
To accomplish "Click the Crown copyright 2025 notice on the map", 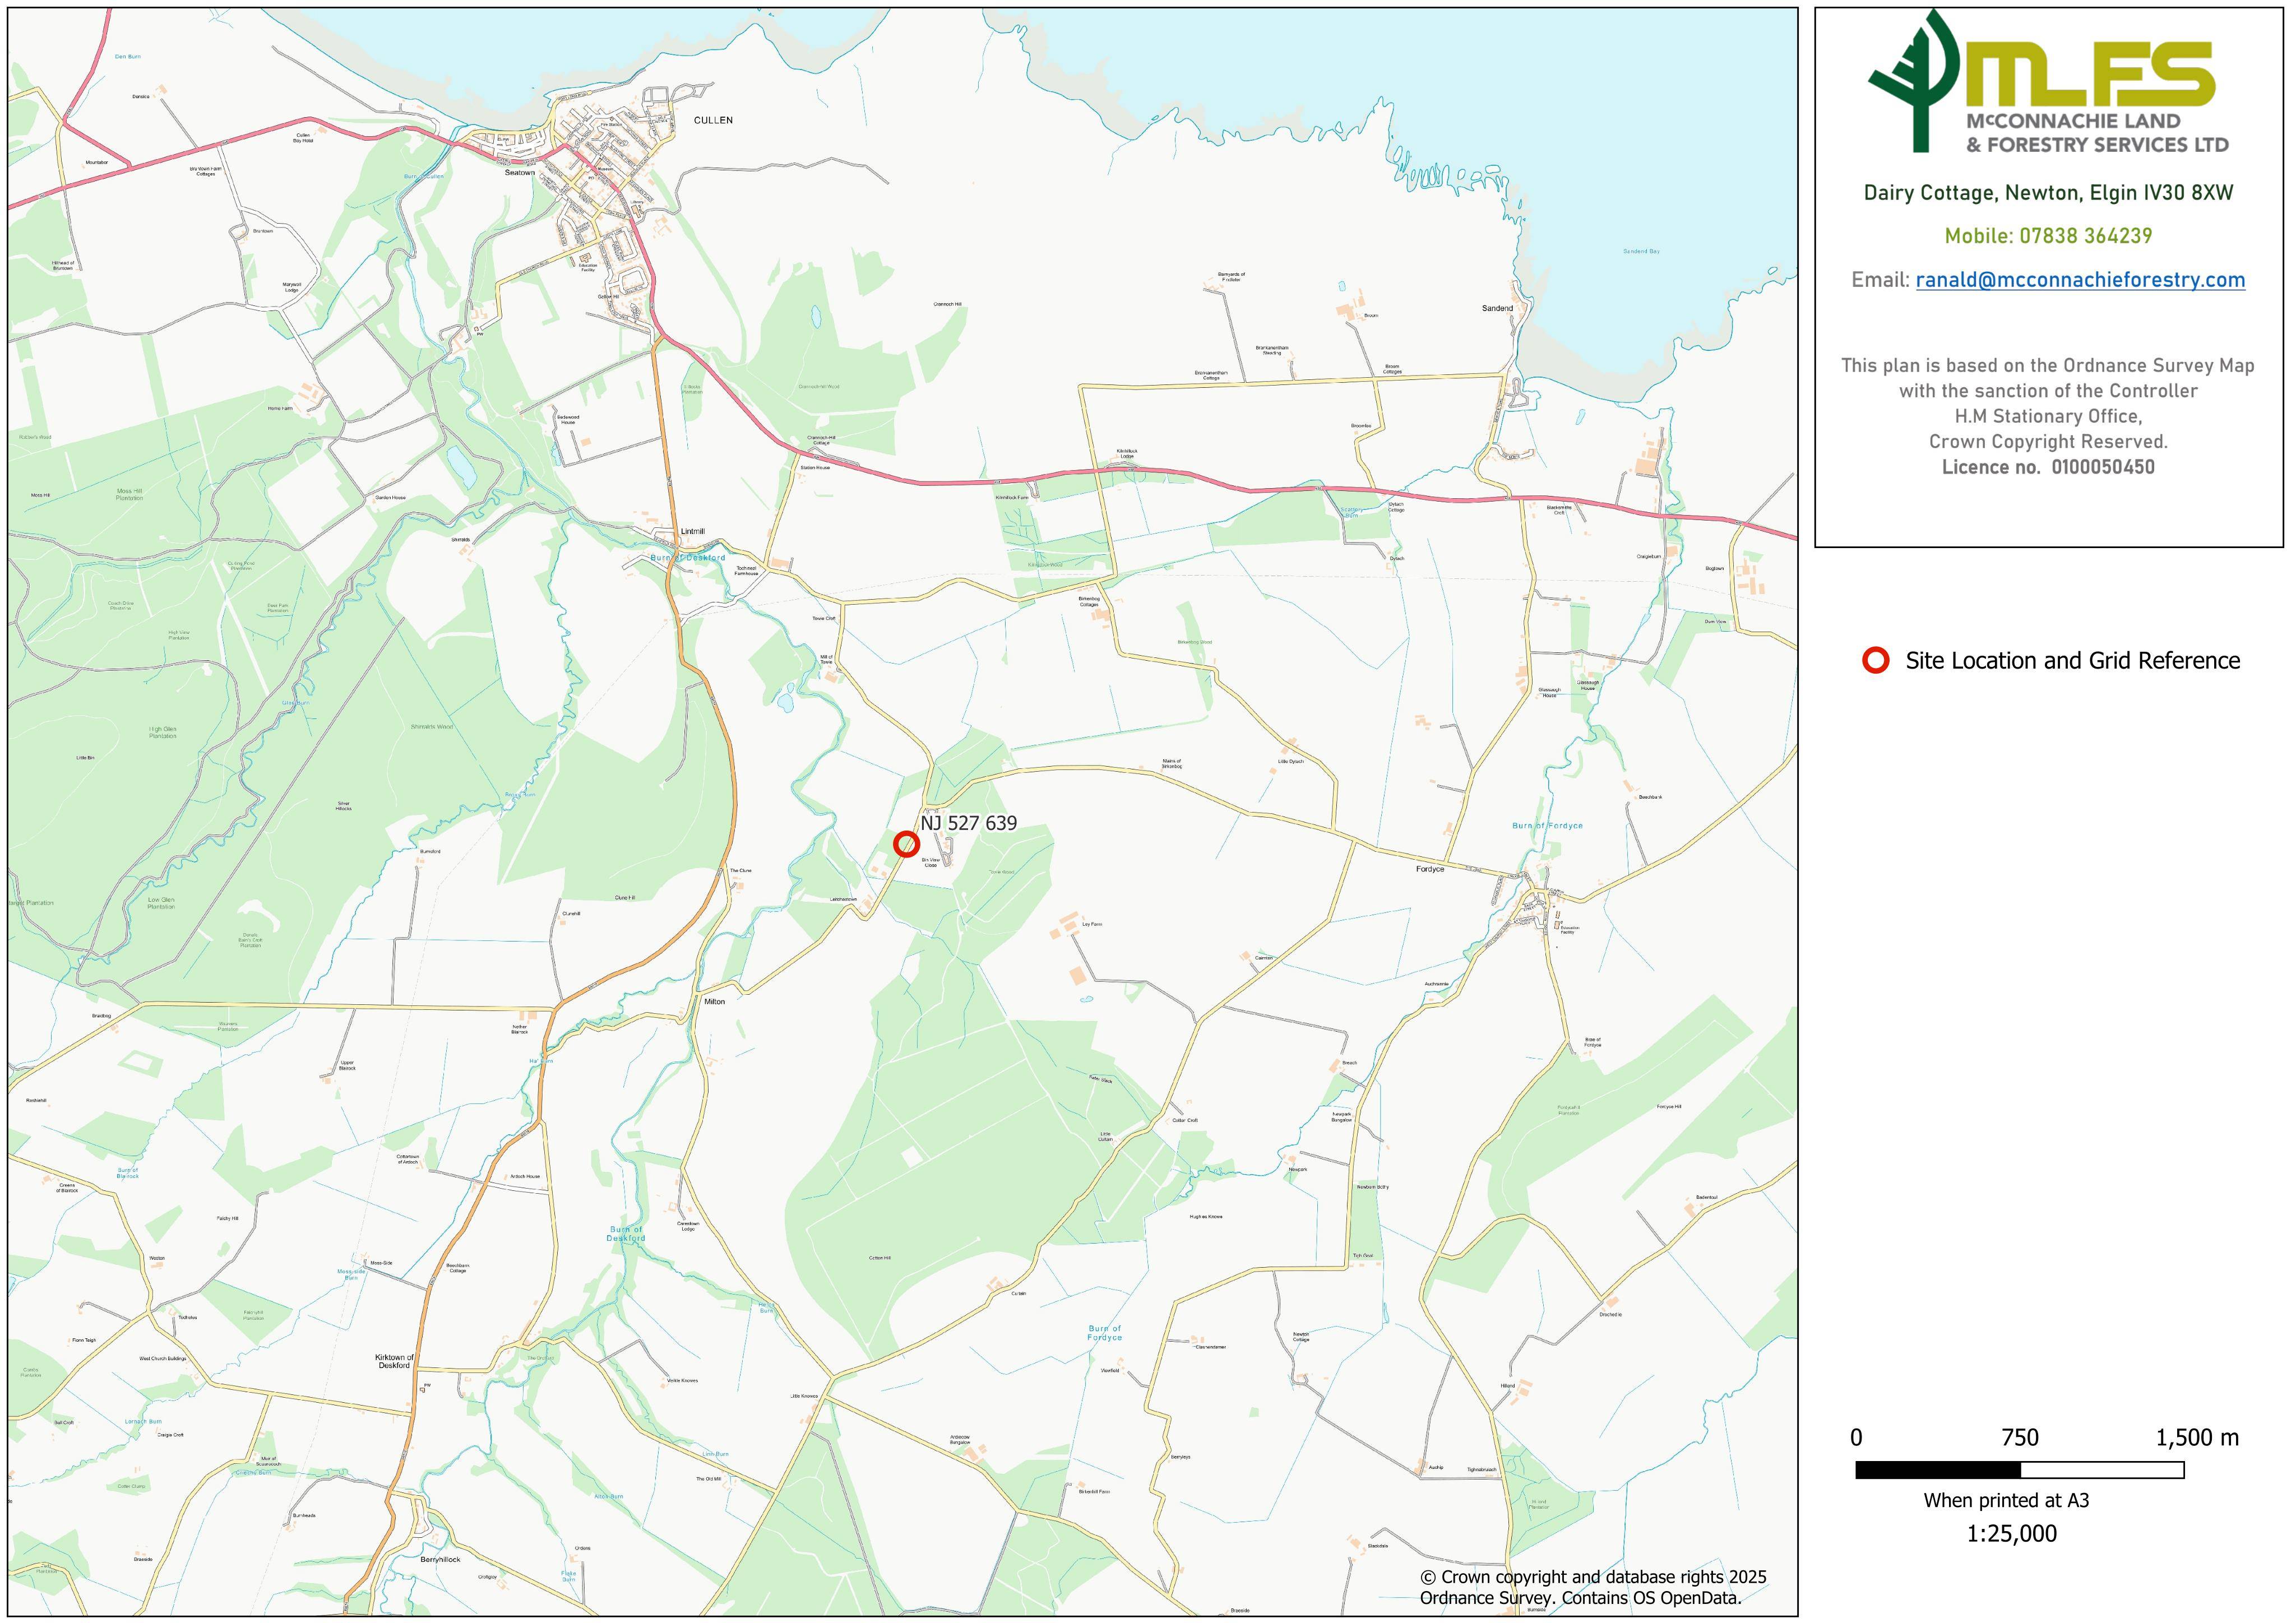I will (x=1593, y=1587).
